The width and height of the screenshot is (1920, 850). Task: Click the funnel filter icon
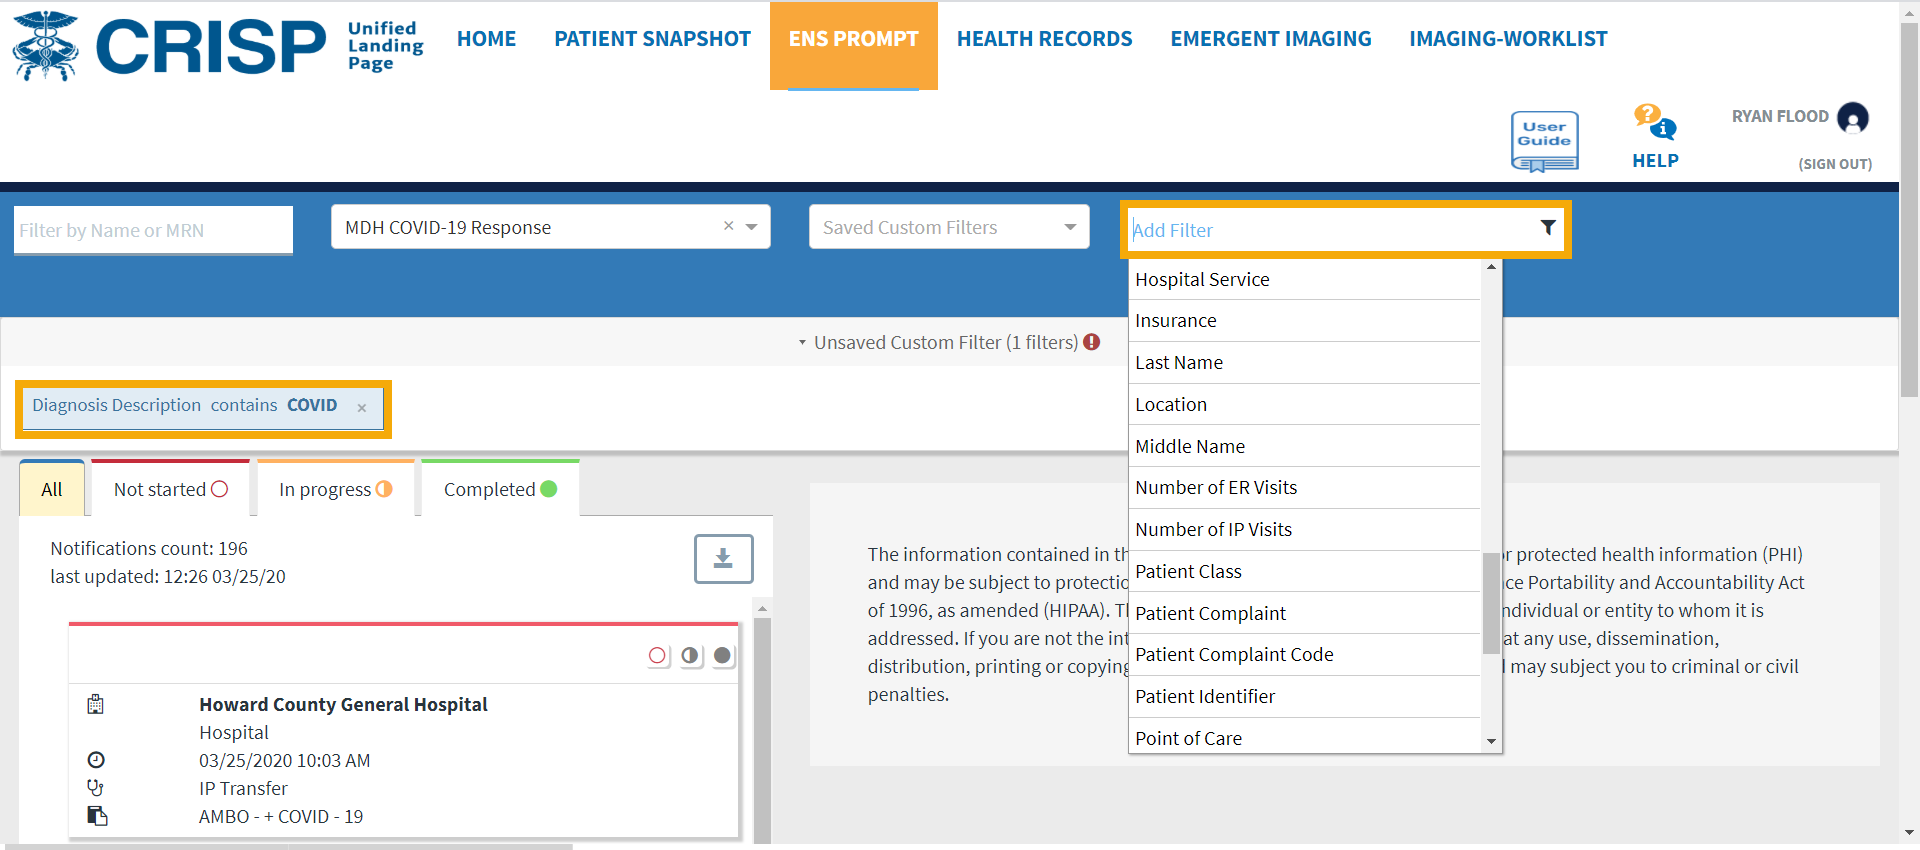1548,228
